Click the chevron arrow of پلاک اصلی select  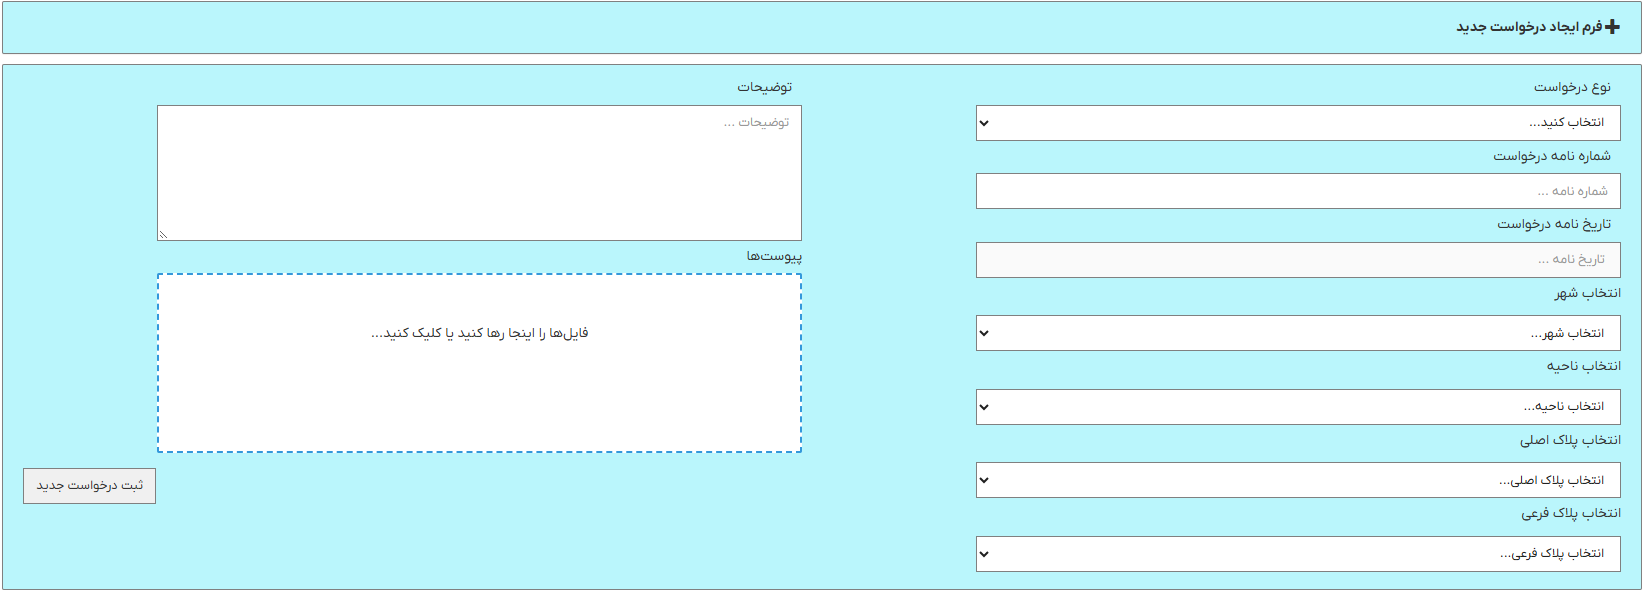click(984, 480)
